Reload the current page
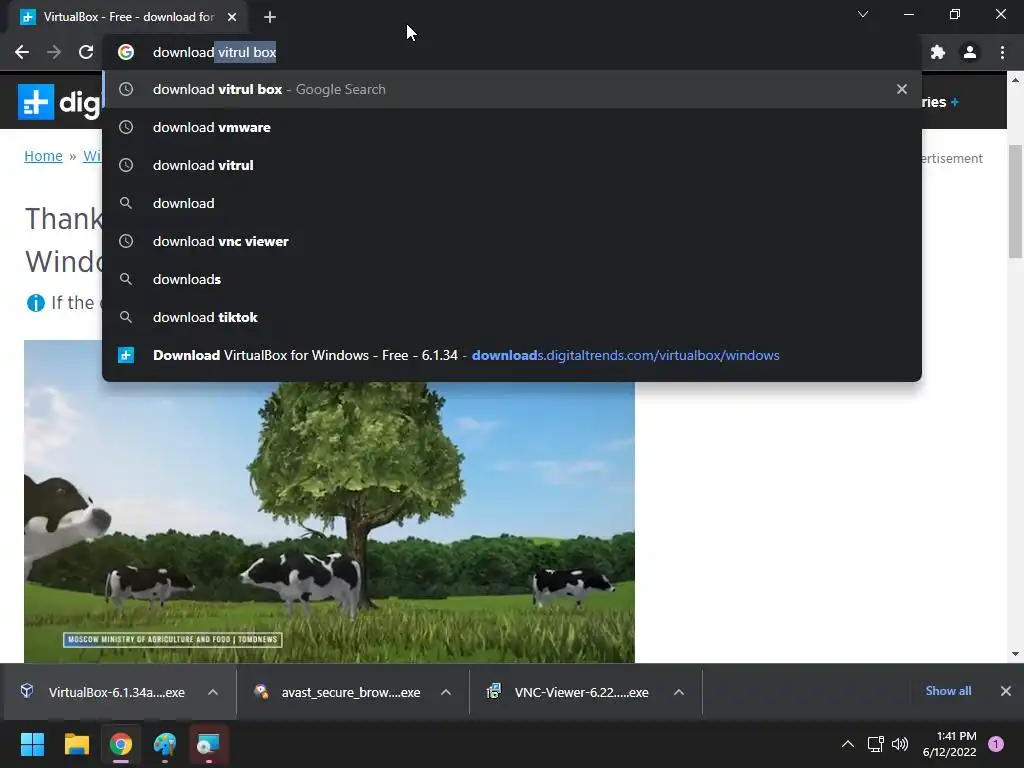Image resolution: width=1024 pixels, height=768 pixels. (86, 52)
